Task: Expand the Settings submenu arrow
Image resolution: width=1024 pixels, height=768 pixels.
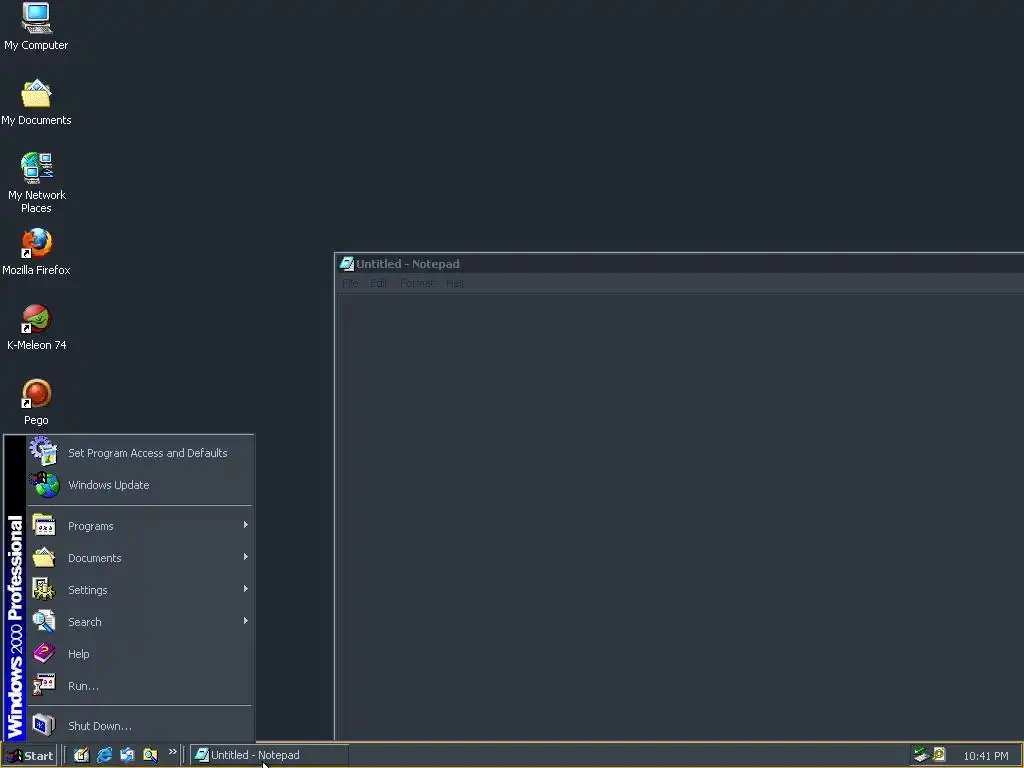Action: [246, 589]
